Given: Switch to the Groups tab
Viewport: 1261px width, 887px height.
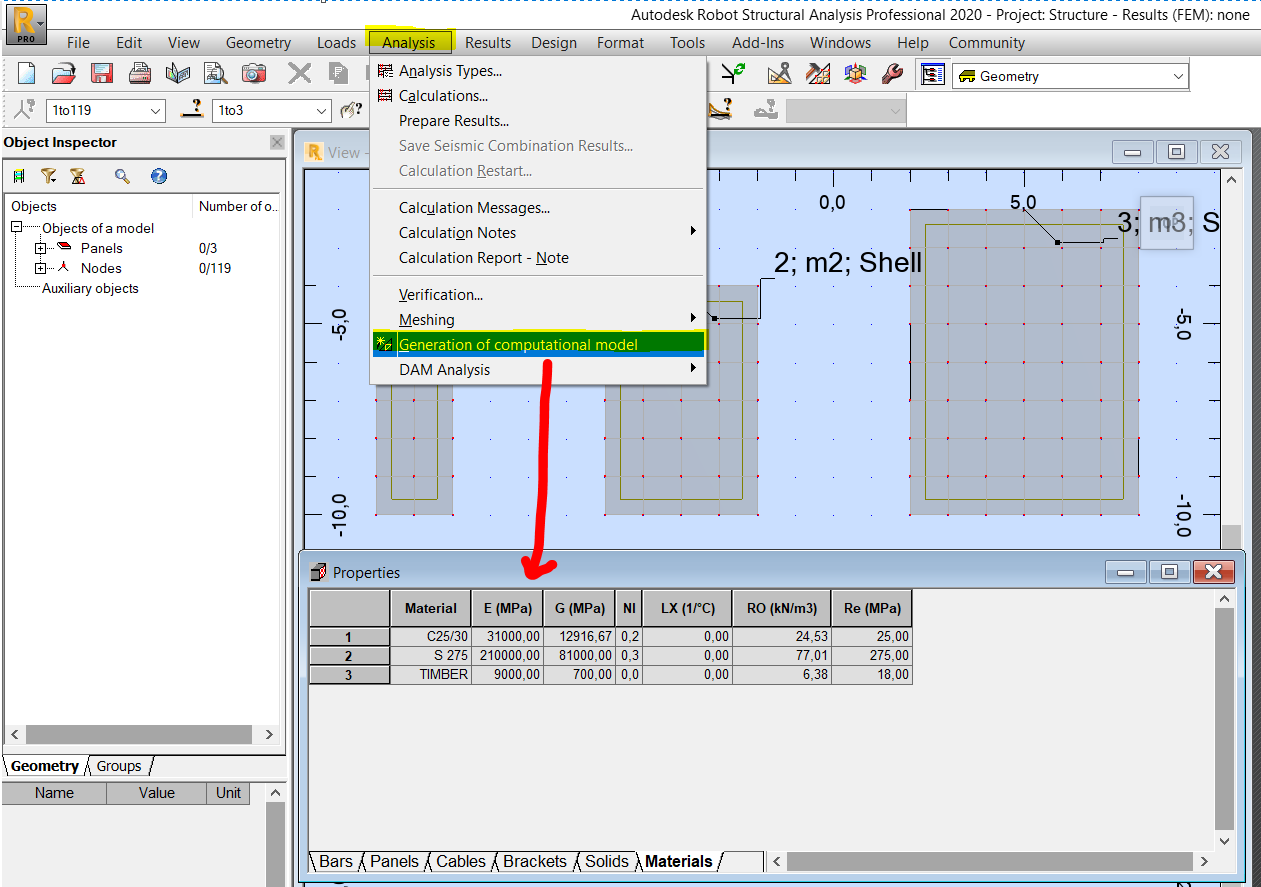Looking at the screenshot, I should click(117, 765).
